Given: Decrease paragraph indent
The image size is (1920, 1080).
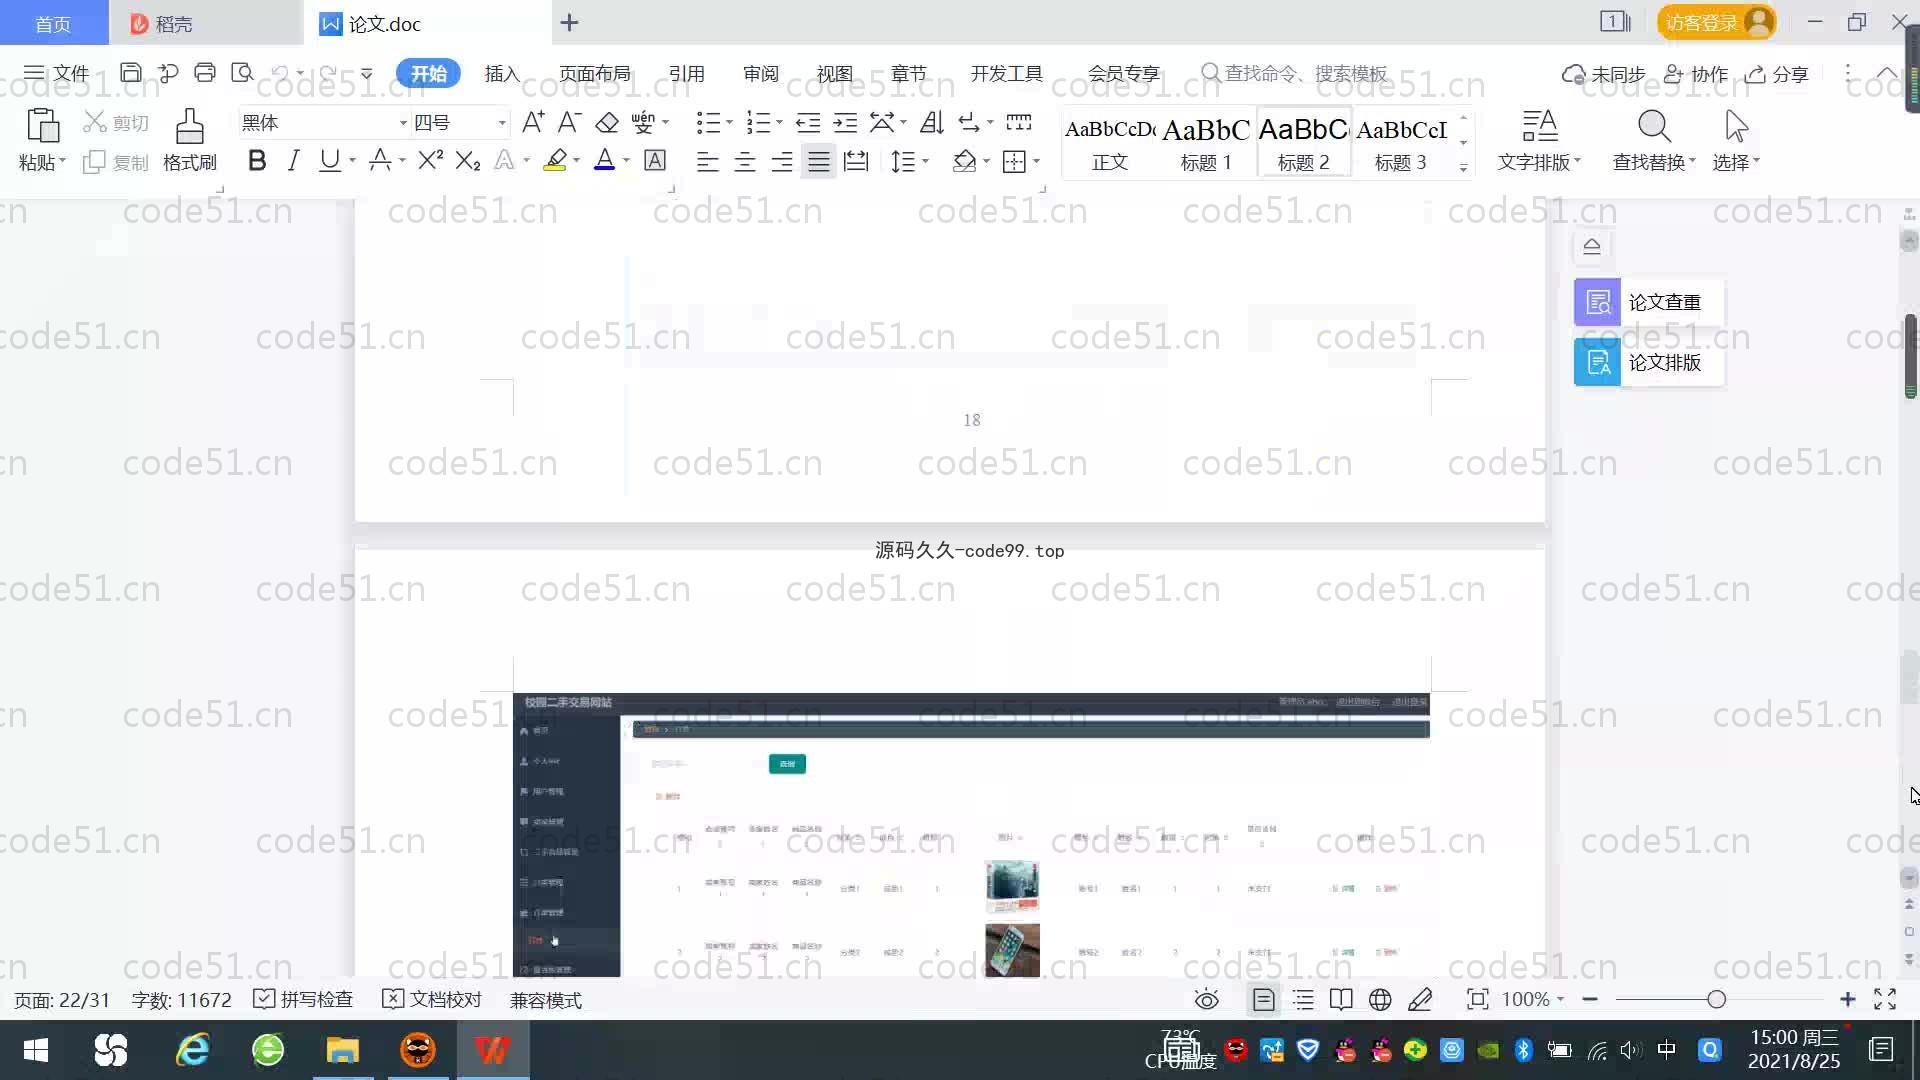Looking at the screenshot, I should click(x=808, y=122).
